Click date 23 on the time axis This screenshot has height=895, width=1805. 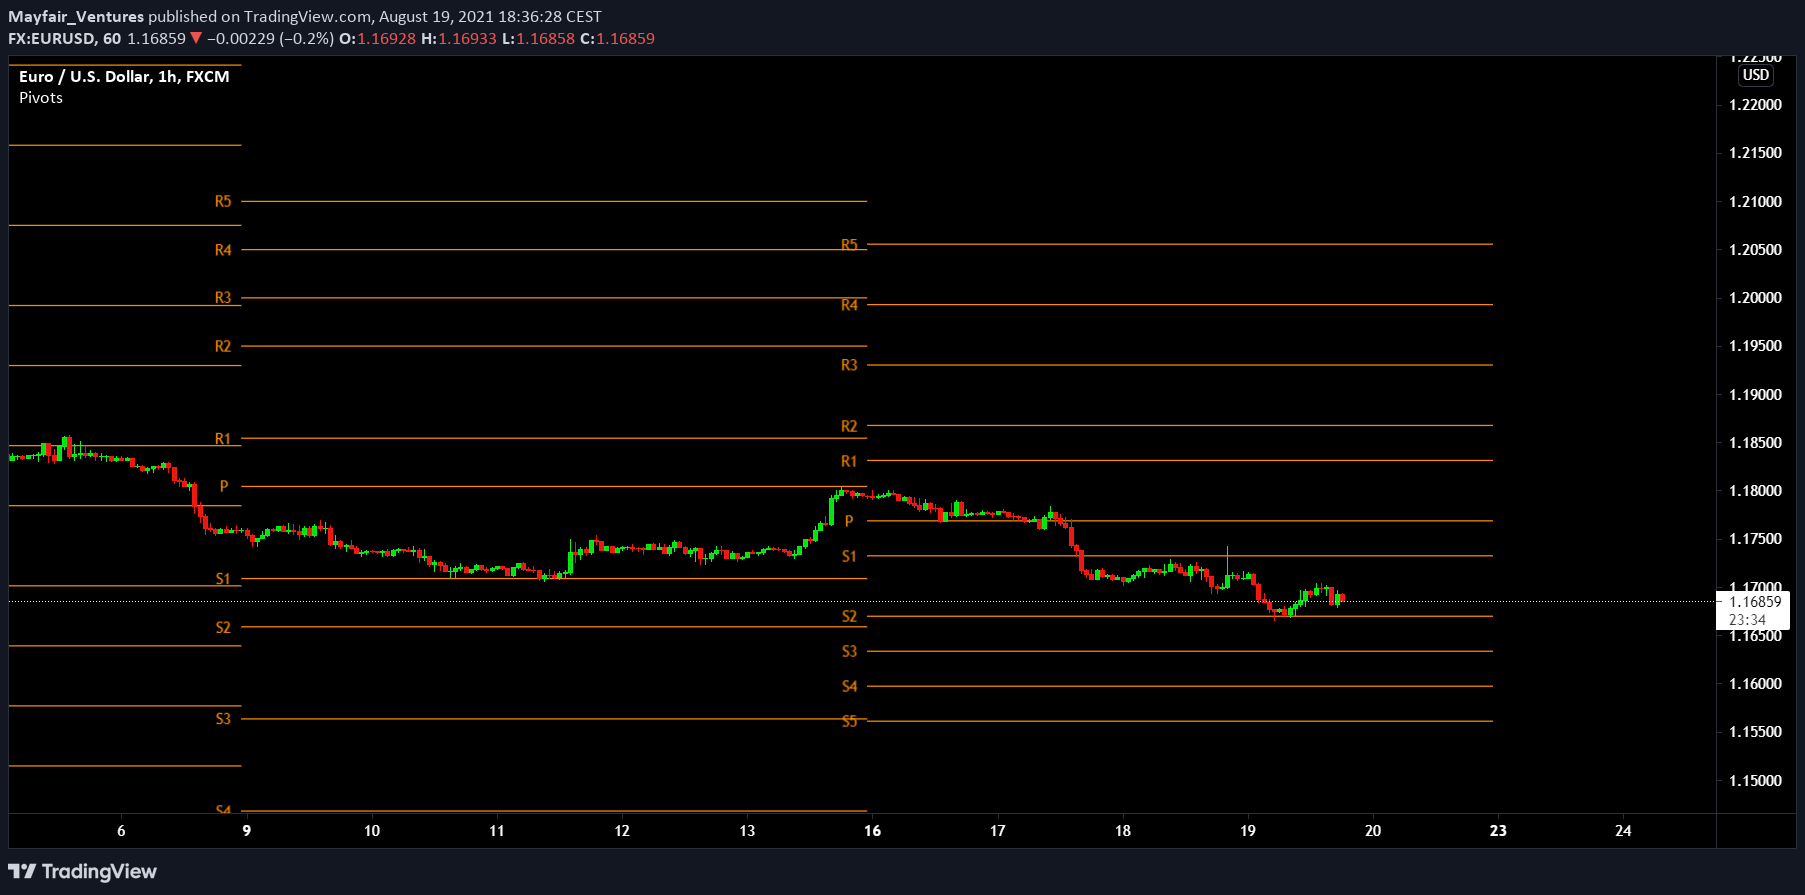click(1498, 831)
